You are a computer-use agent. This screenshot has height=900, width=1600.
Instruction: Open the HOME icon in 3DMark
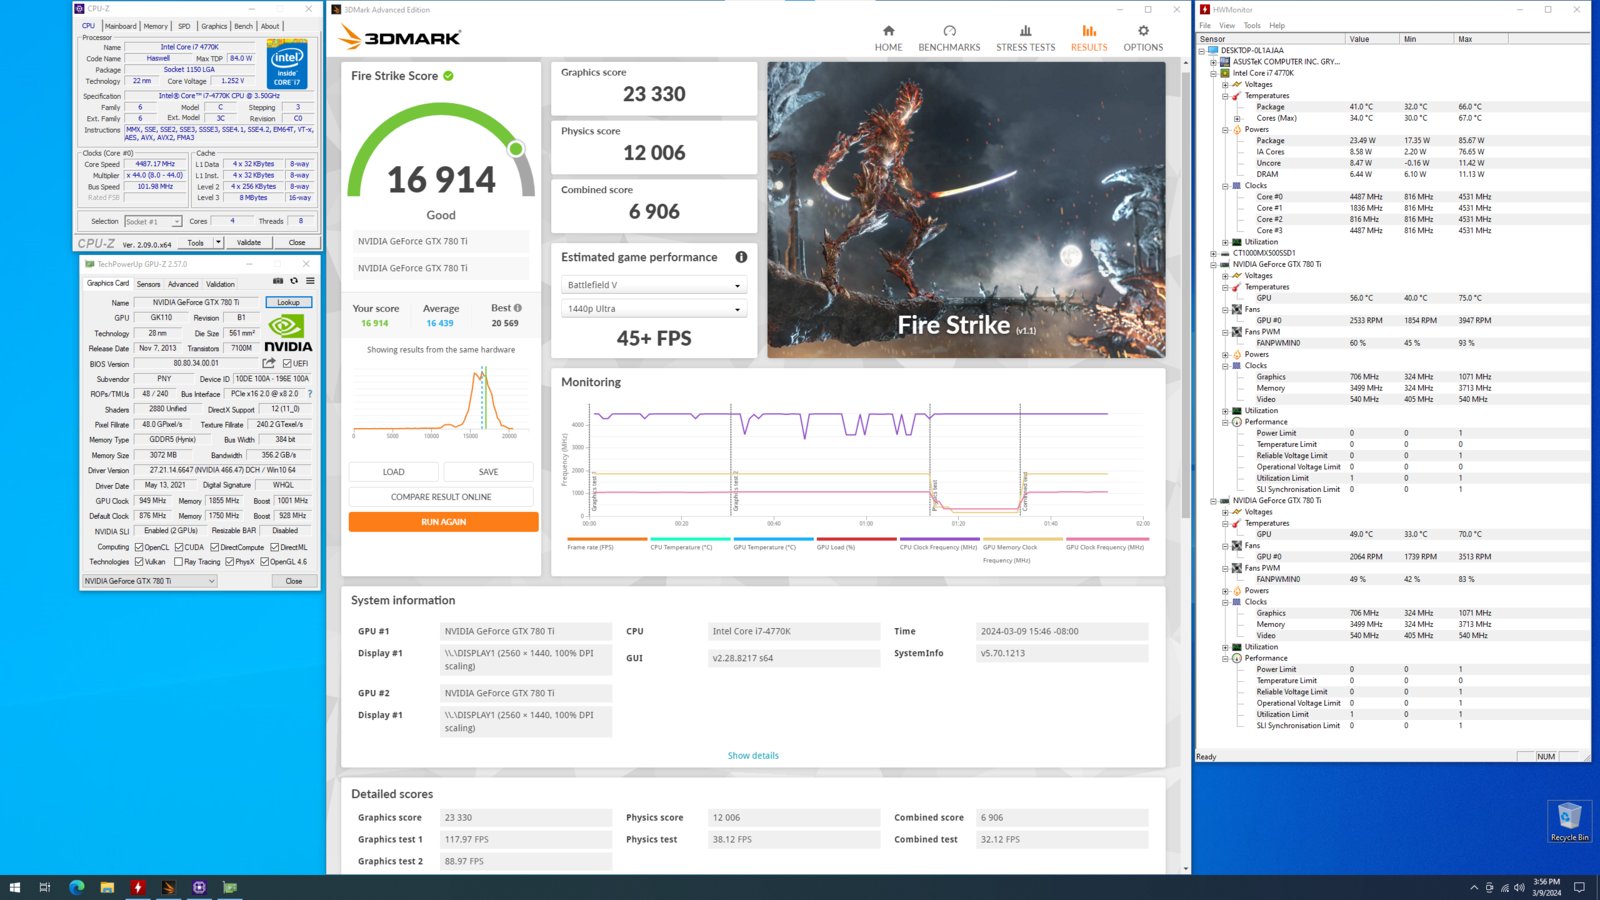[888, 31]
